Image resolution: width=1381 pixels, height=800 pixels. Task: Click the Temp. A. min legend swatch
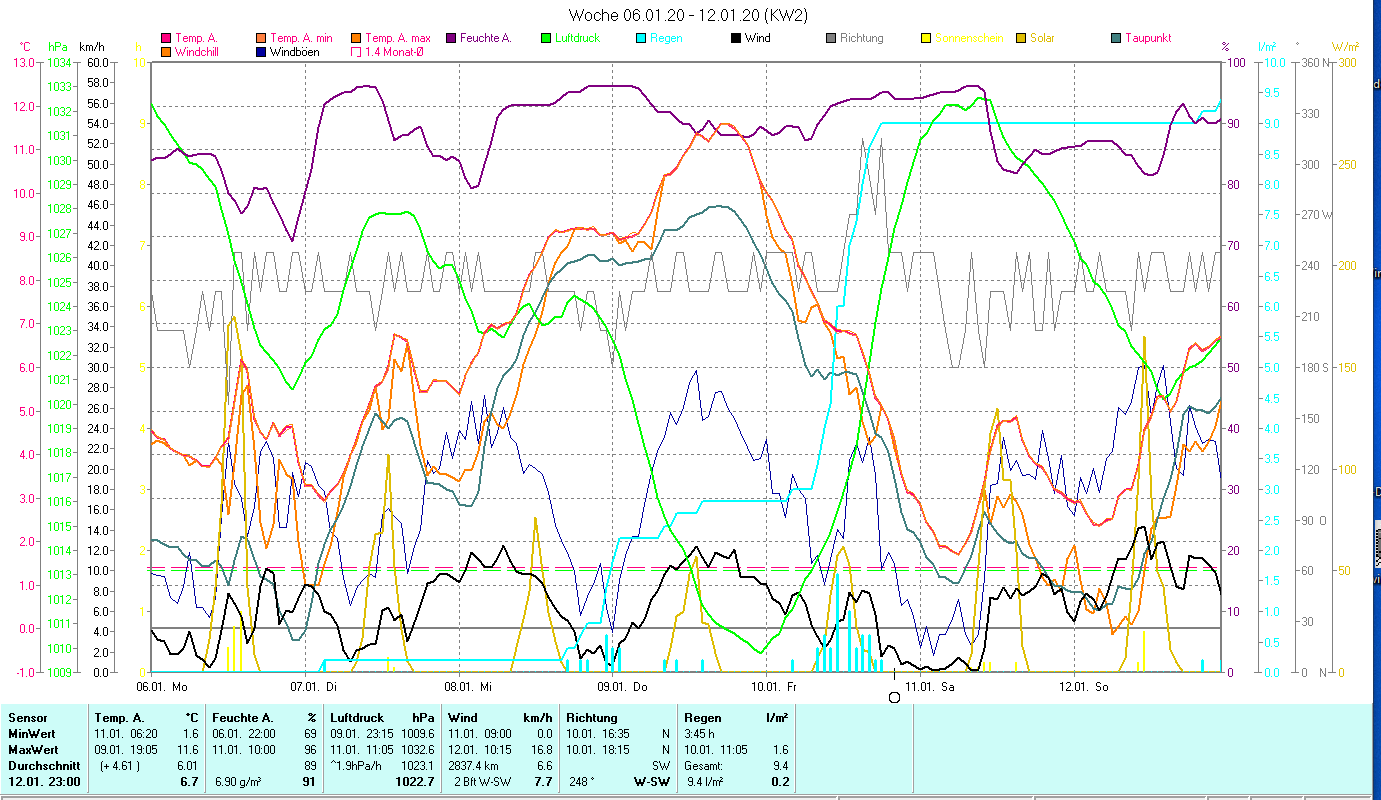(x=260, y=38)
